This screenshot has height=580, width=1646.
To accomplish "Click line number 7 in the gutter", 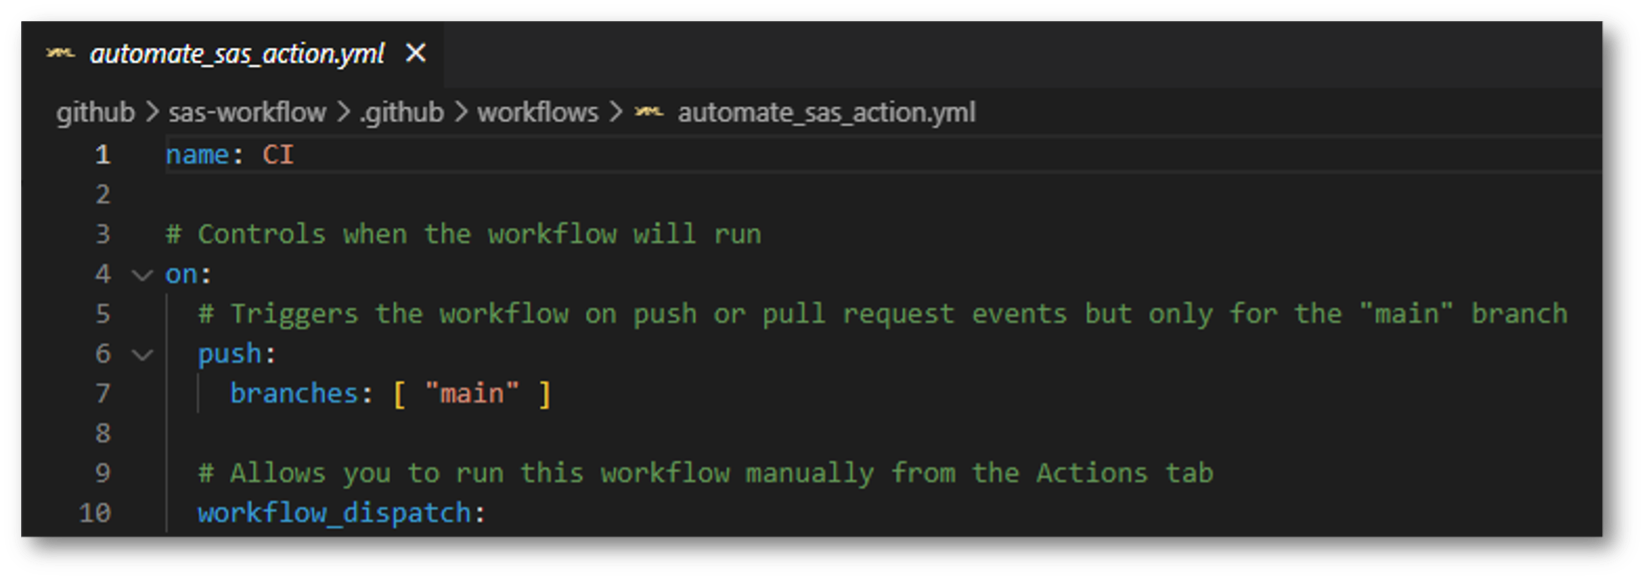I will [102, 393].
